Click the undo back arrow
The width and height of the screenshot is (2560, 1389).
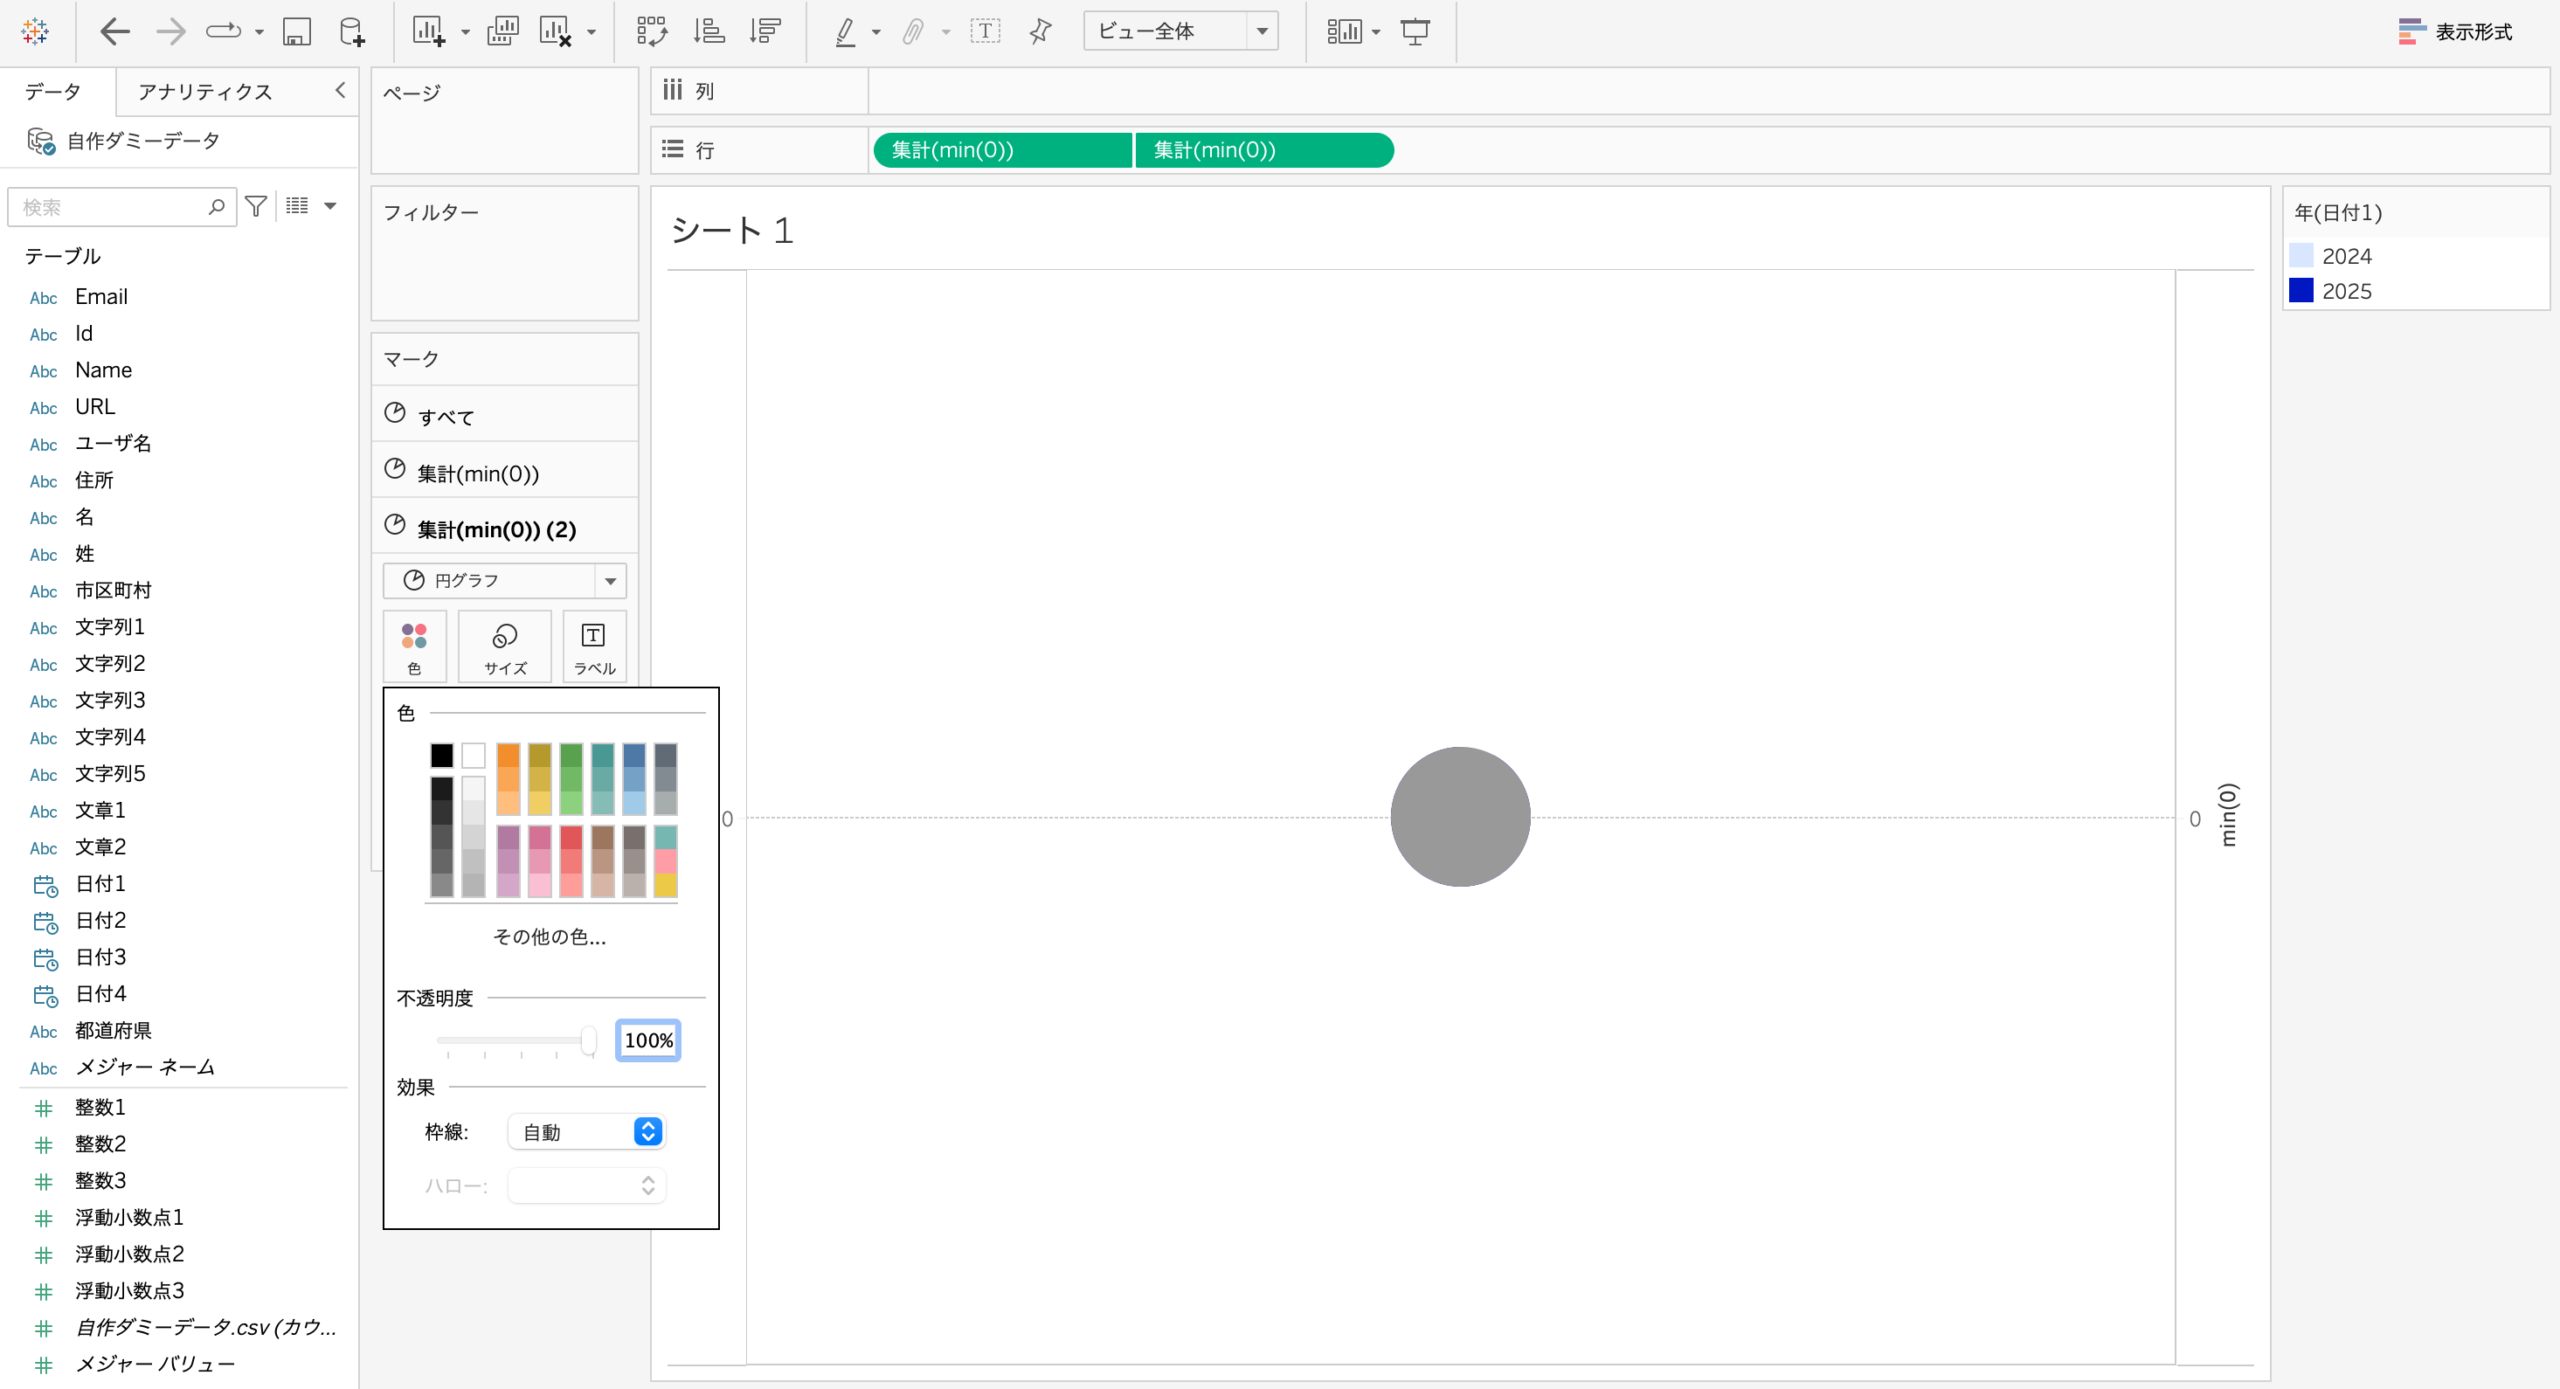(114, 32)
